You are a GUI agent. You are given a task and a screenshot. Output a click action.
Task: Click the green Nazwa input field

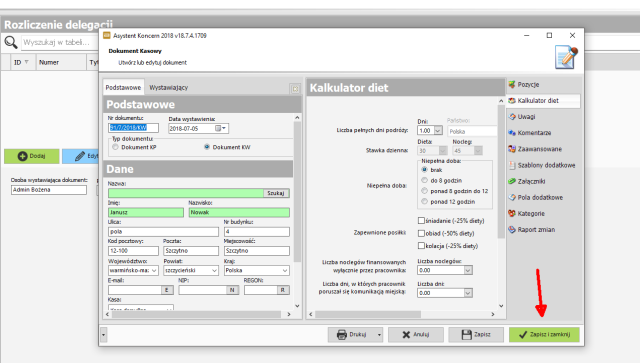186,193
